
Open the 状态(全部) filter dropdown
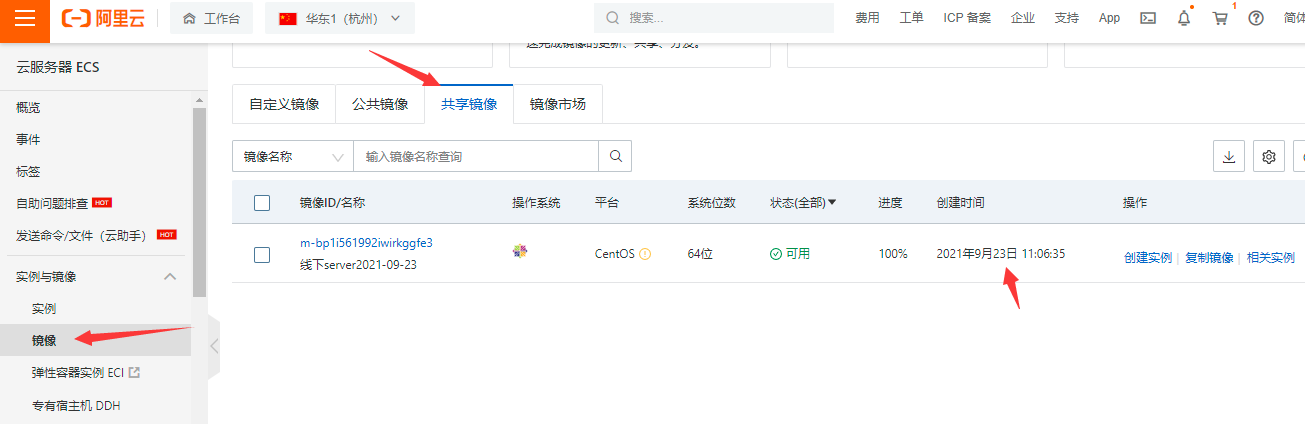click(803, 203)
